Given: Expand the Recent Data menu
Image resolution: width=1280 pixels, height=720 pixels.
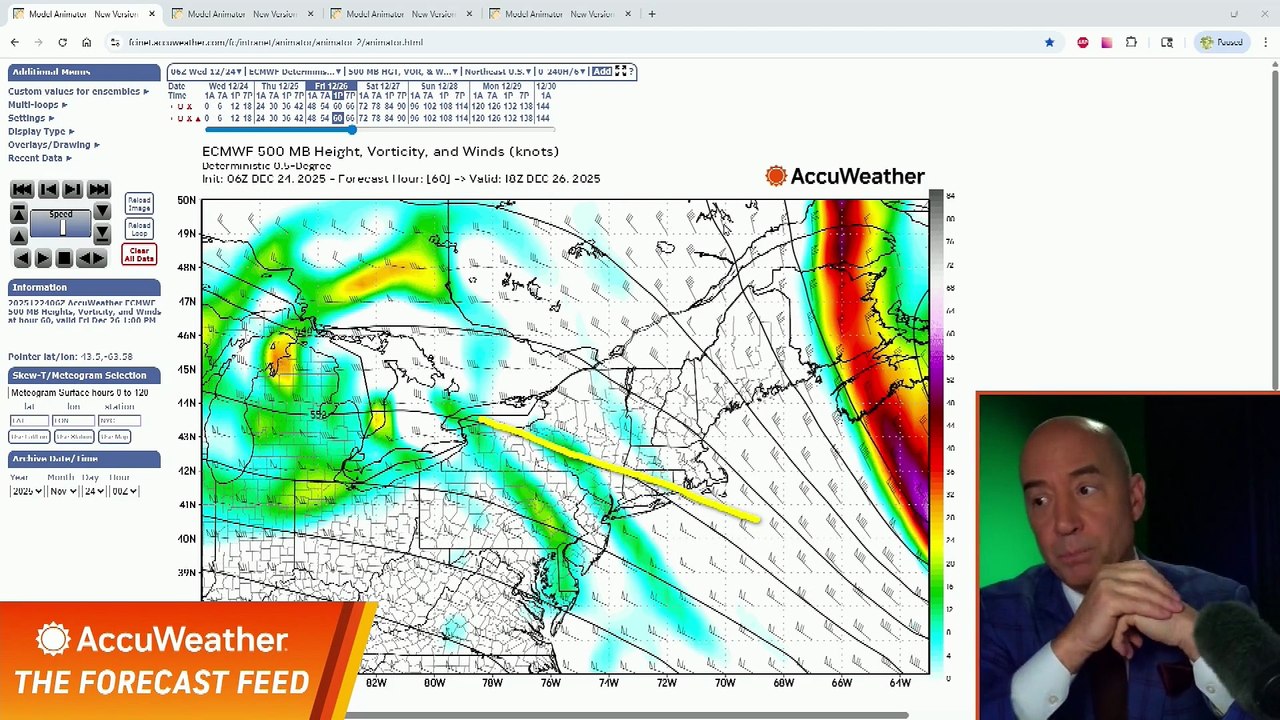Looking at the screenshot, I should pos(39,158).
